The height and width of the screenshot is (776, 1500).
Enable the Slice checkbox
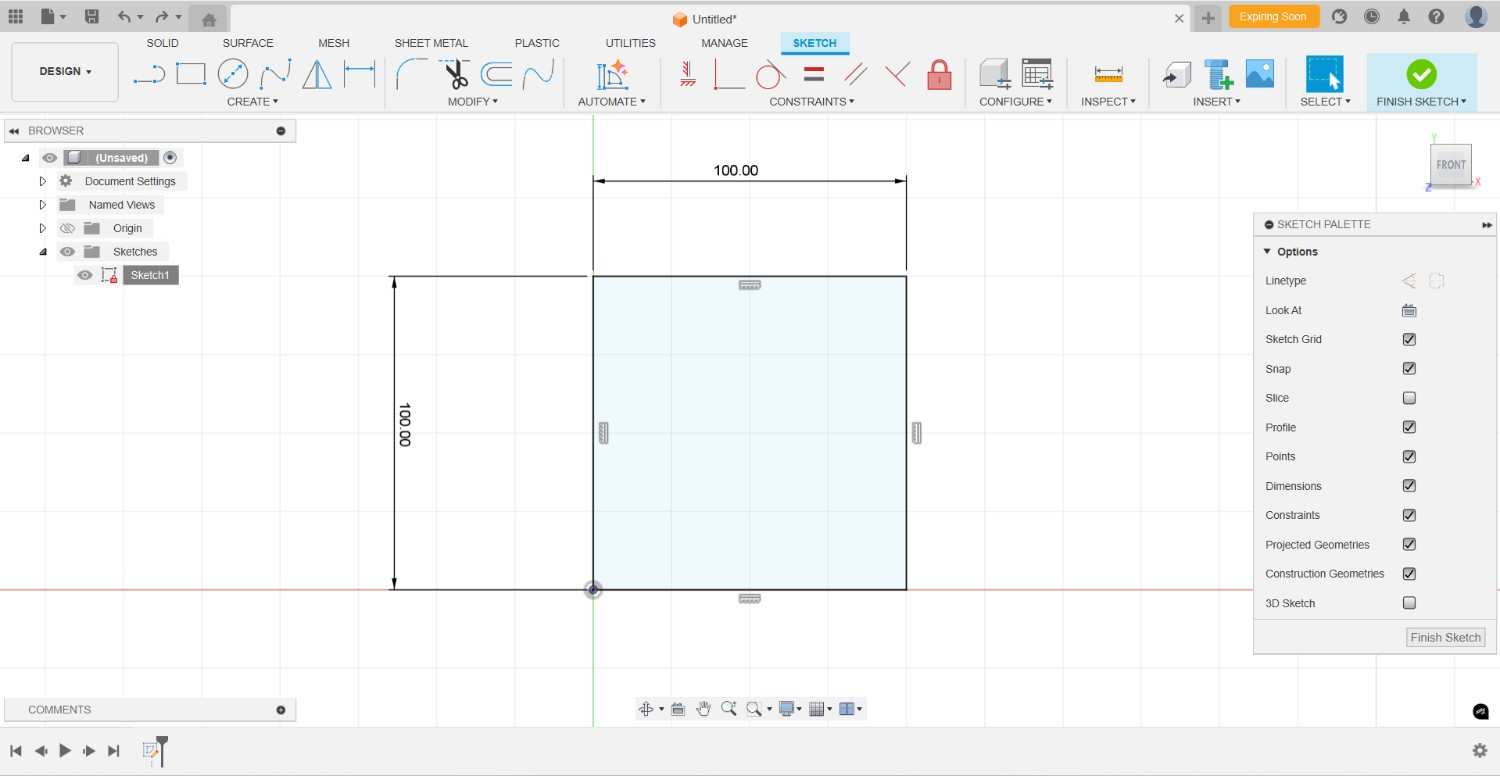pyautogui.click(x=1409, y=398)
